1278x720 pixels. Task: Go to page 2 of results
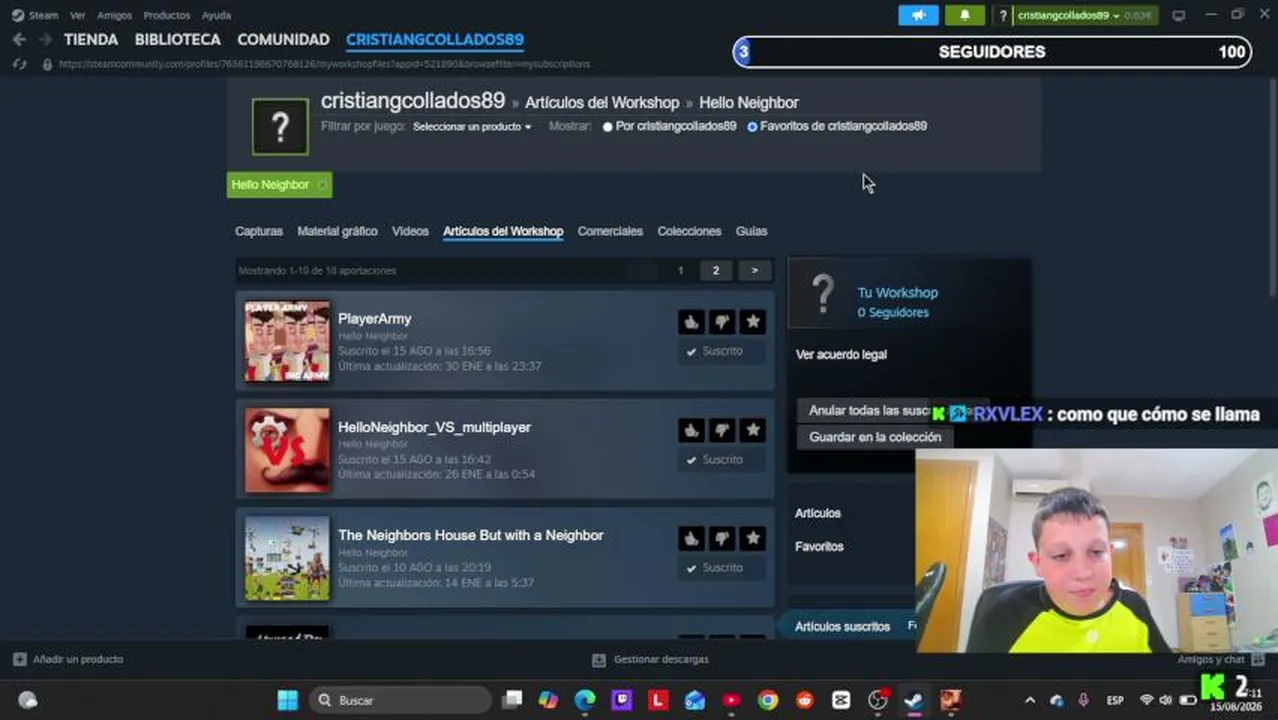tap(715, 270)
